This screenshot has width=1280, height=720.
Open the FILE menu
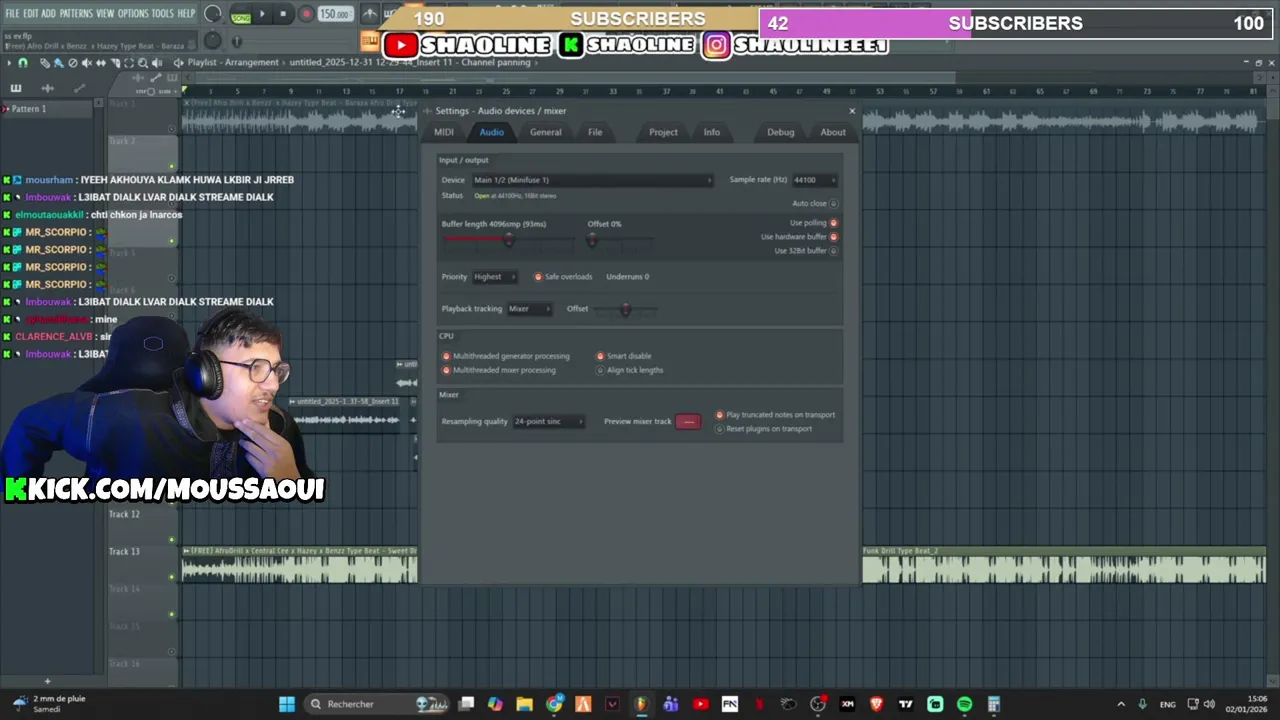click(x=12, y=14)
